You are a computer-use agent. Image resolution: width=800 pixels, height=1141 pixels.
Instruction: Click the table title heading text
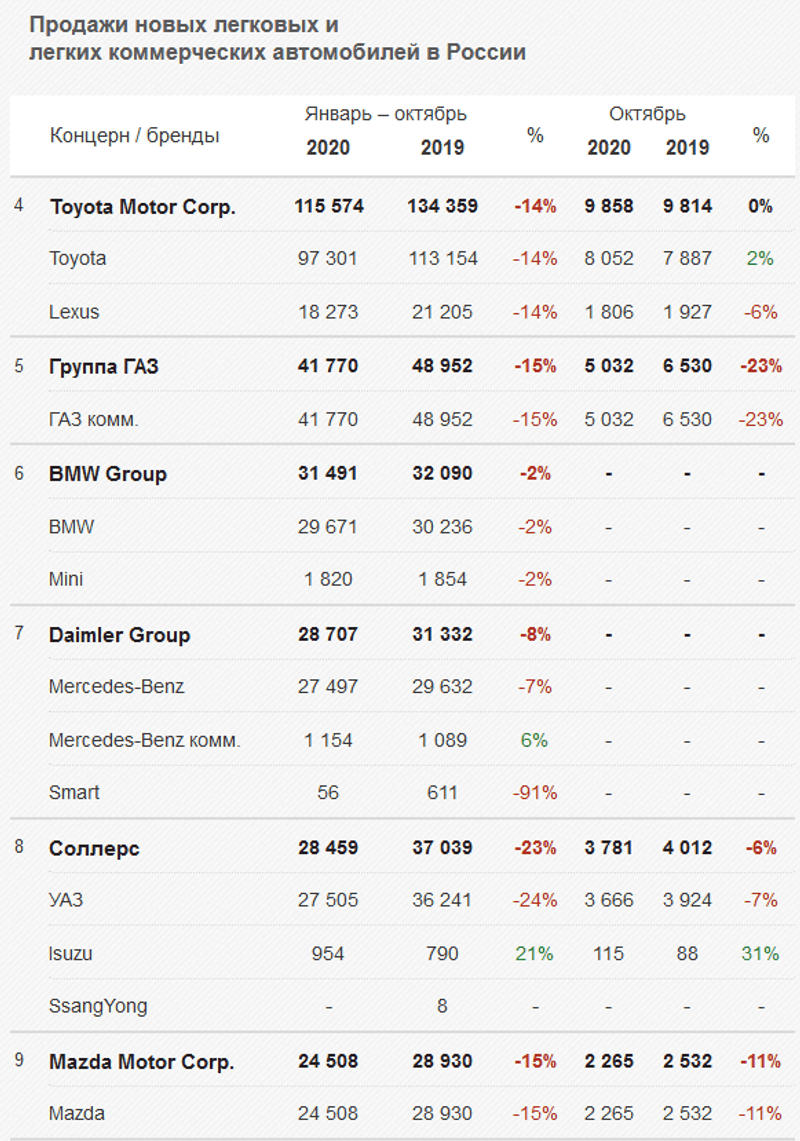(278, 39)
